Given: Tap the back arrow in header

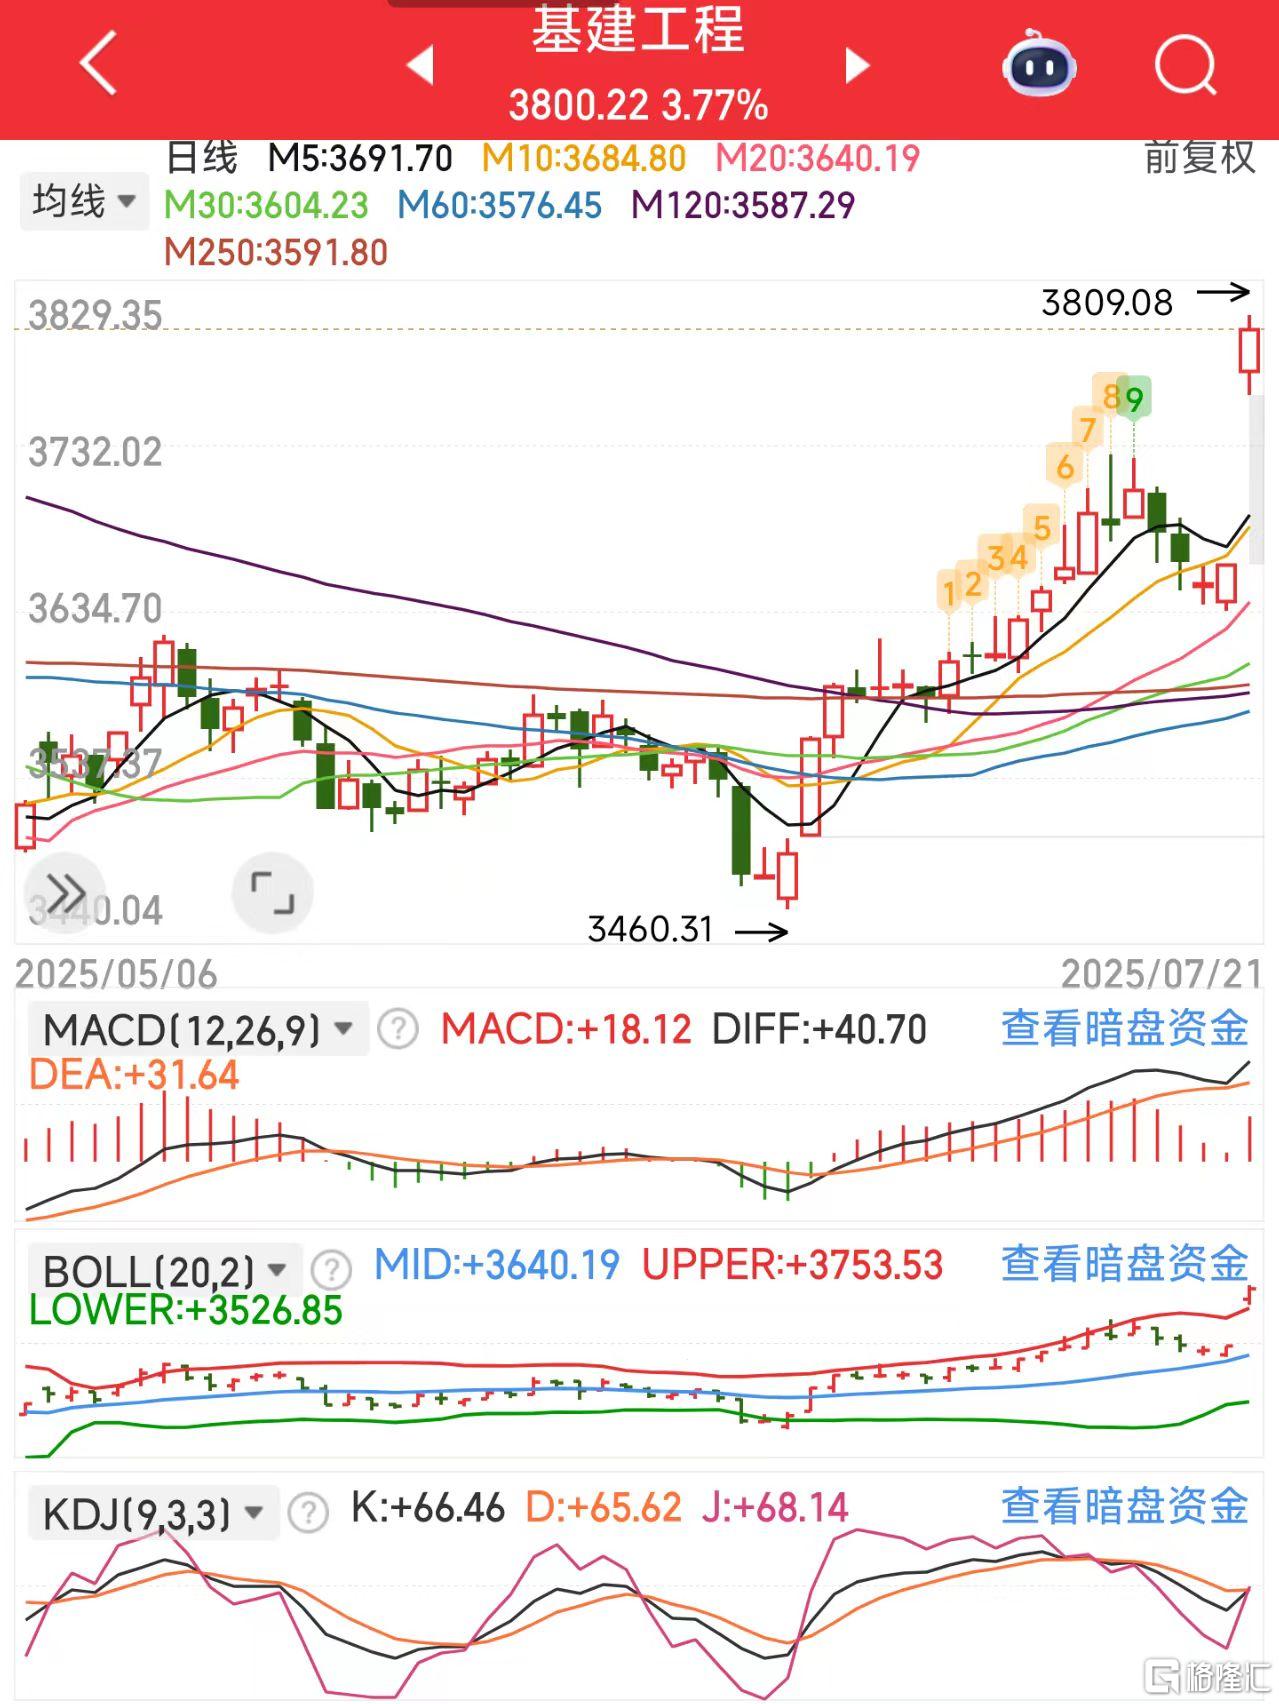Looking at the screenshot, I should [x=99, y=63].
